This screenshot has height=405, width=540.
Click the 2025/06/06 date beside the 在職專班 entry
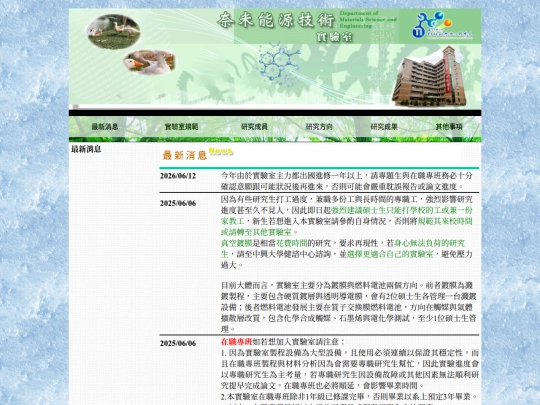[178, 343]
